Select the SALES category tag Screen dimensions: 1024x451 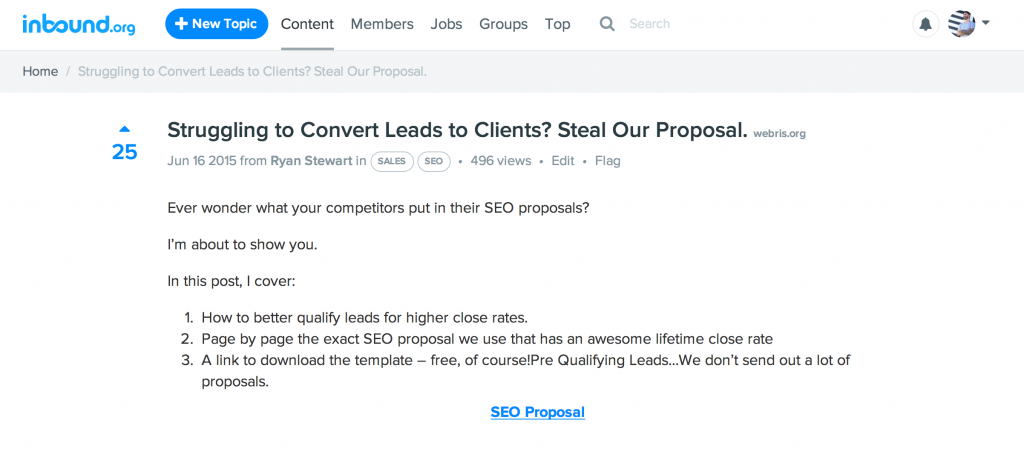point(391,161)
